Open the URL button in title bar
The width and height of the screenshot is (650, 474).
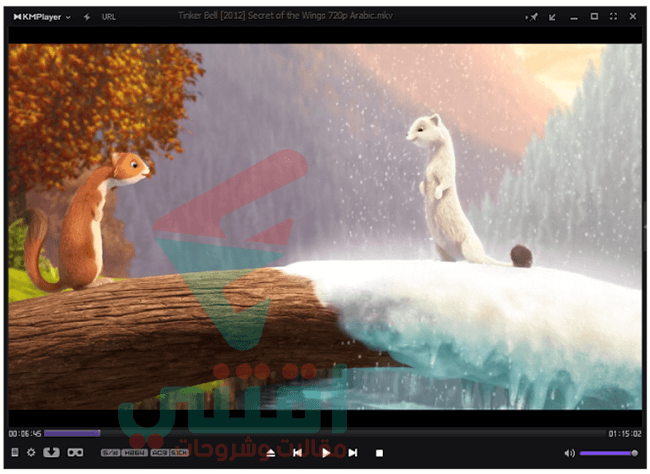[109, 17]
